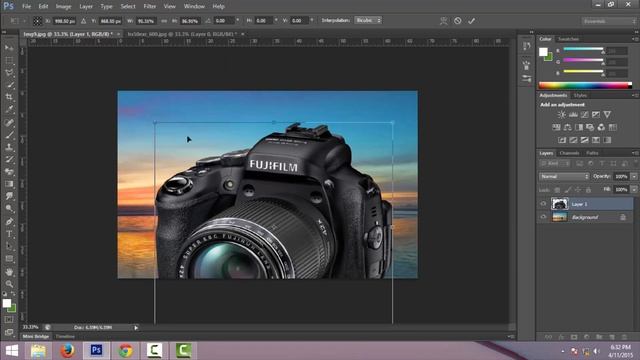Open the File menu
The image size is (640, 360).
(x=26, y=6)
